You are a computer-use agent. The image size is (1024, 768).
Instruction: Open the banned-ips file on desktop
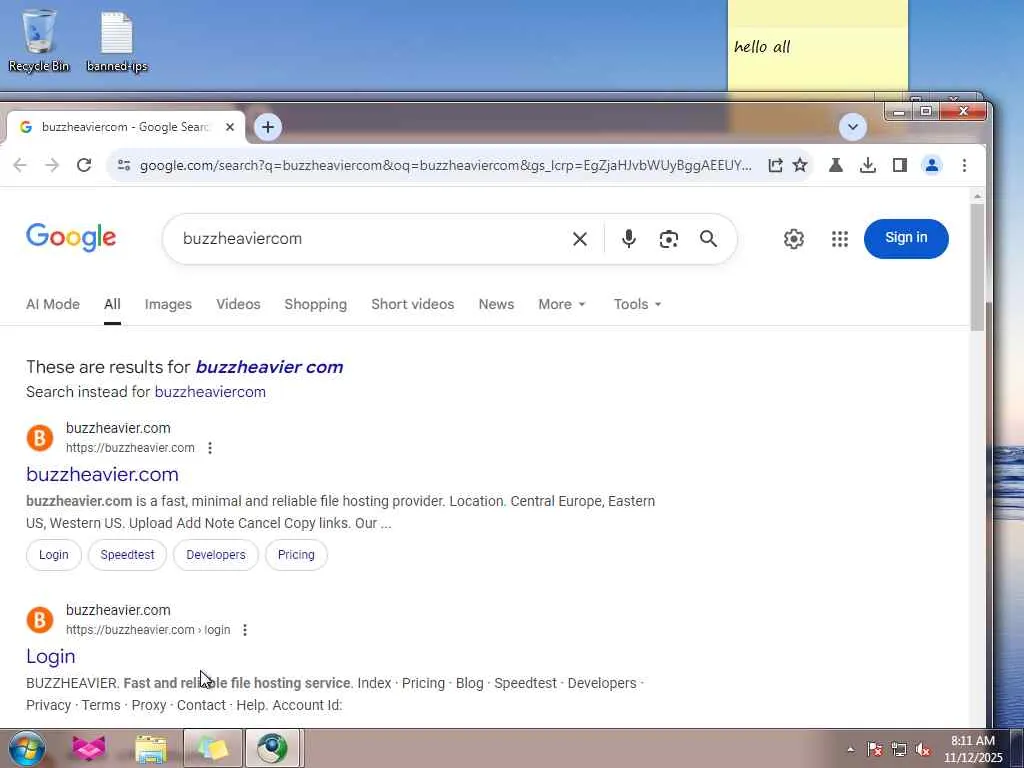click(x=117, y=41)
